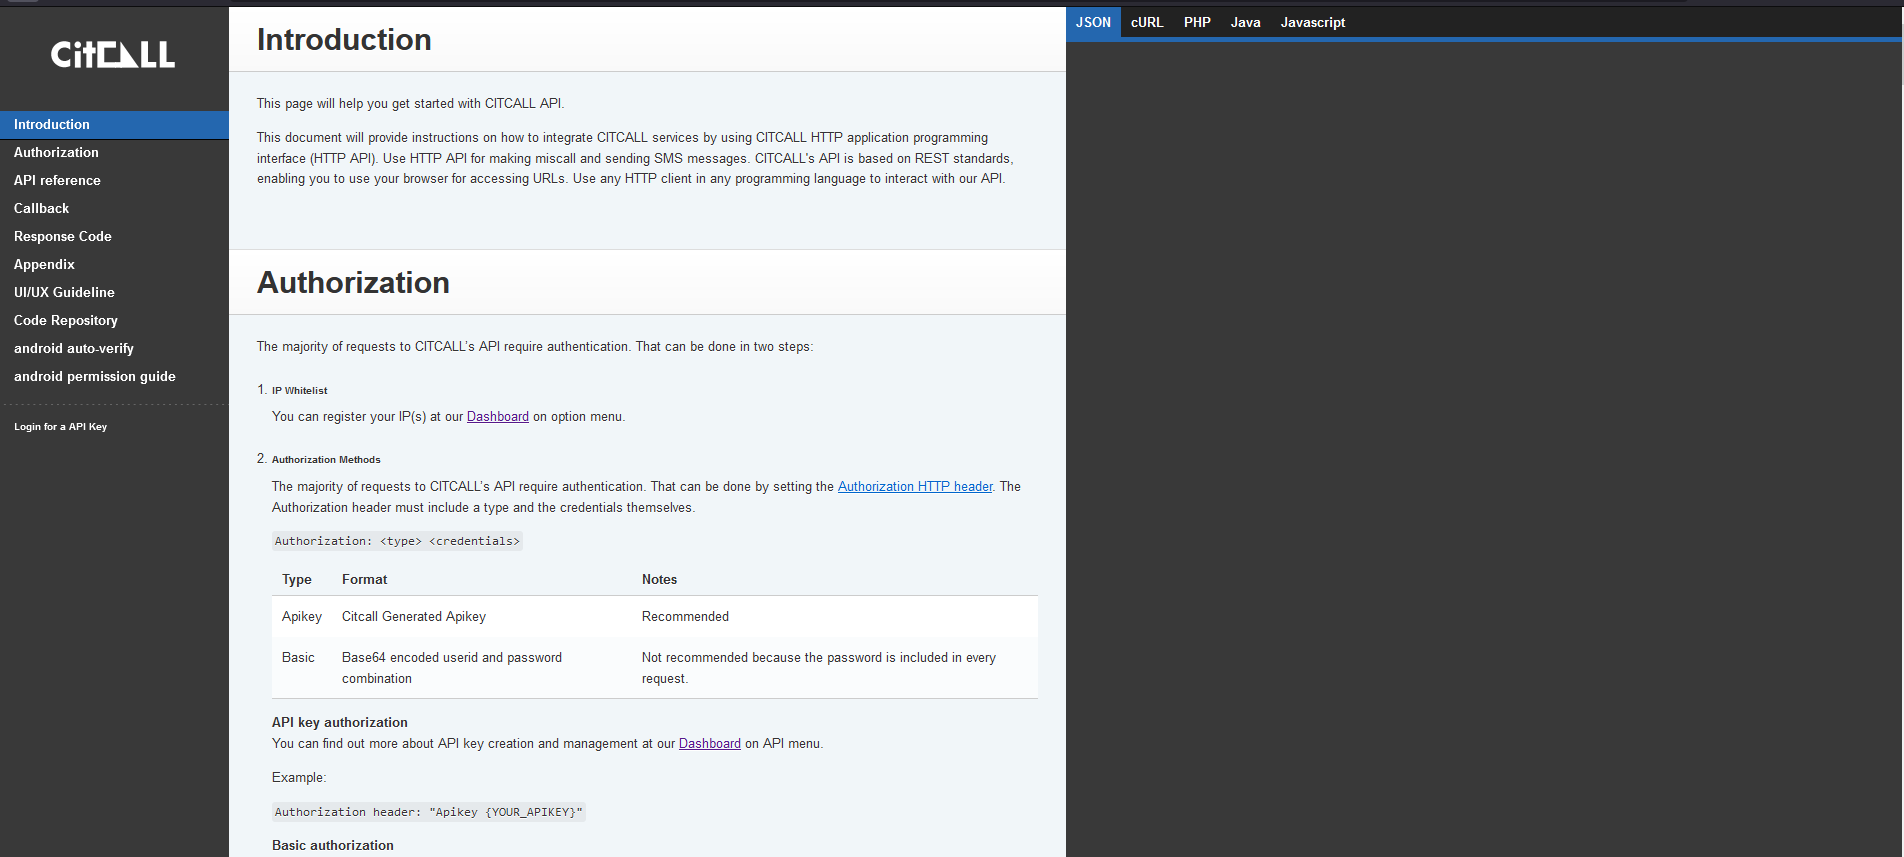This screenshot has height=857, width=1904.
Task: Open the Callback section link
Action: tap(114, 209)
